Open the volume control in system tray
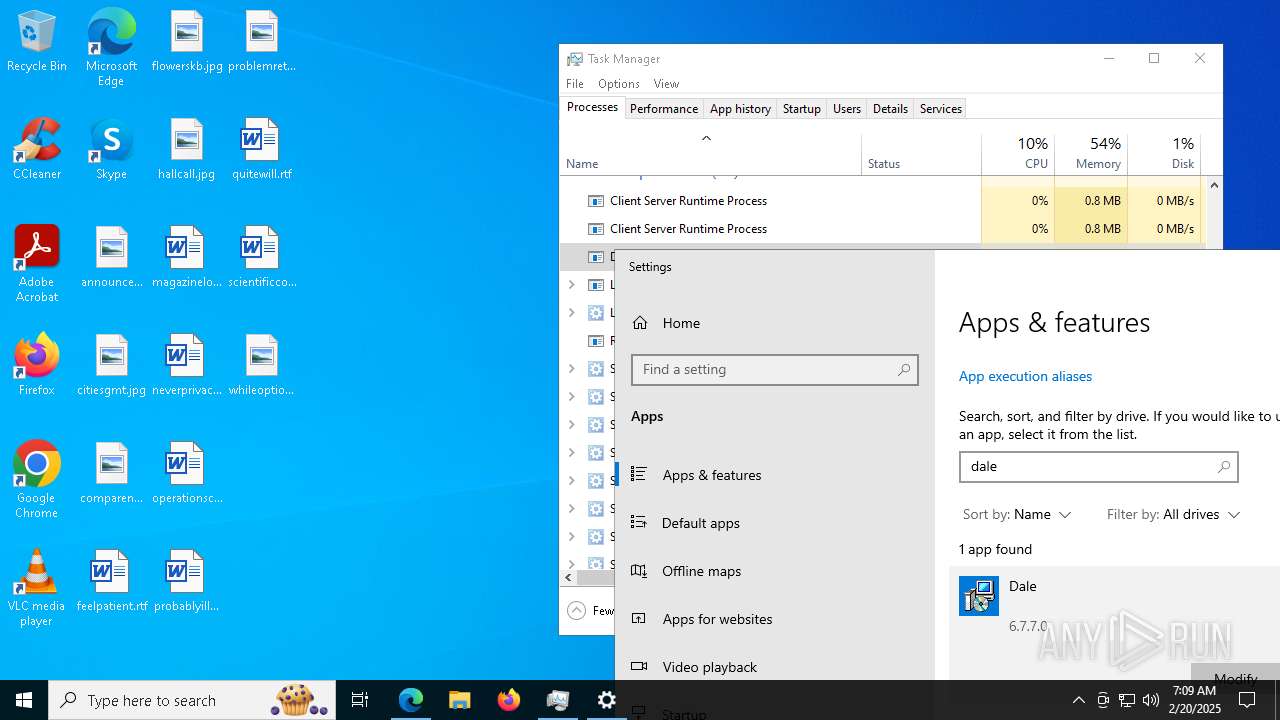 (1151, 700)
